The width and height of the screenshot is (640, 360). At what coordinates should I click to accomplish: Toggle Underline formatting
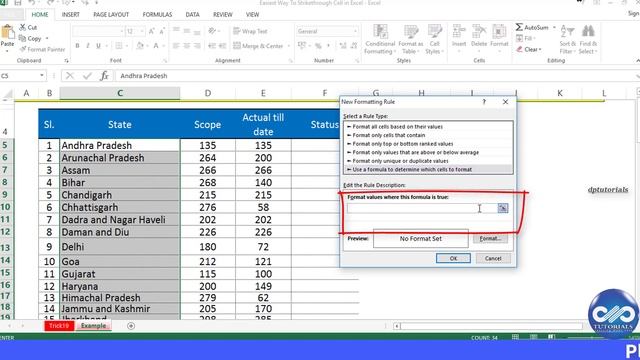98,46
